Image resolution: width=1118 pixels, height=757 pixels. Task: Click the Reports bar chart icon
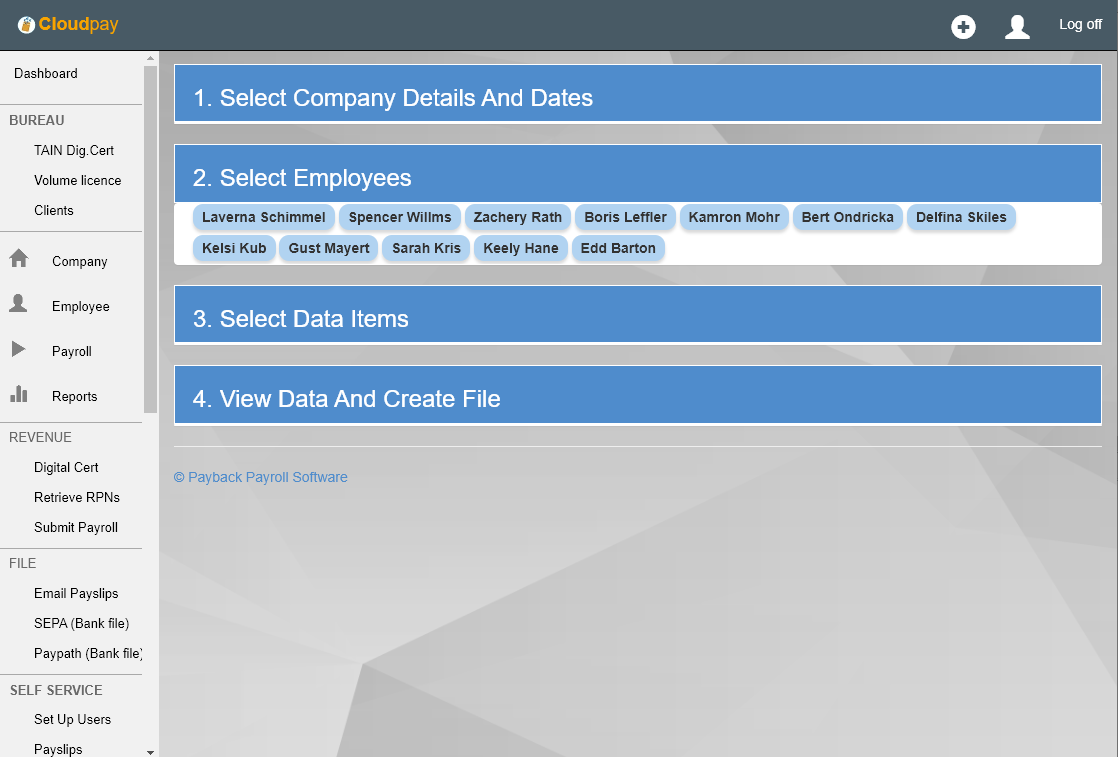pos(19,395)
